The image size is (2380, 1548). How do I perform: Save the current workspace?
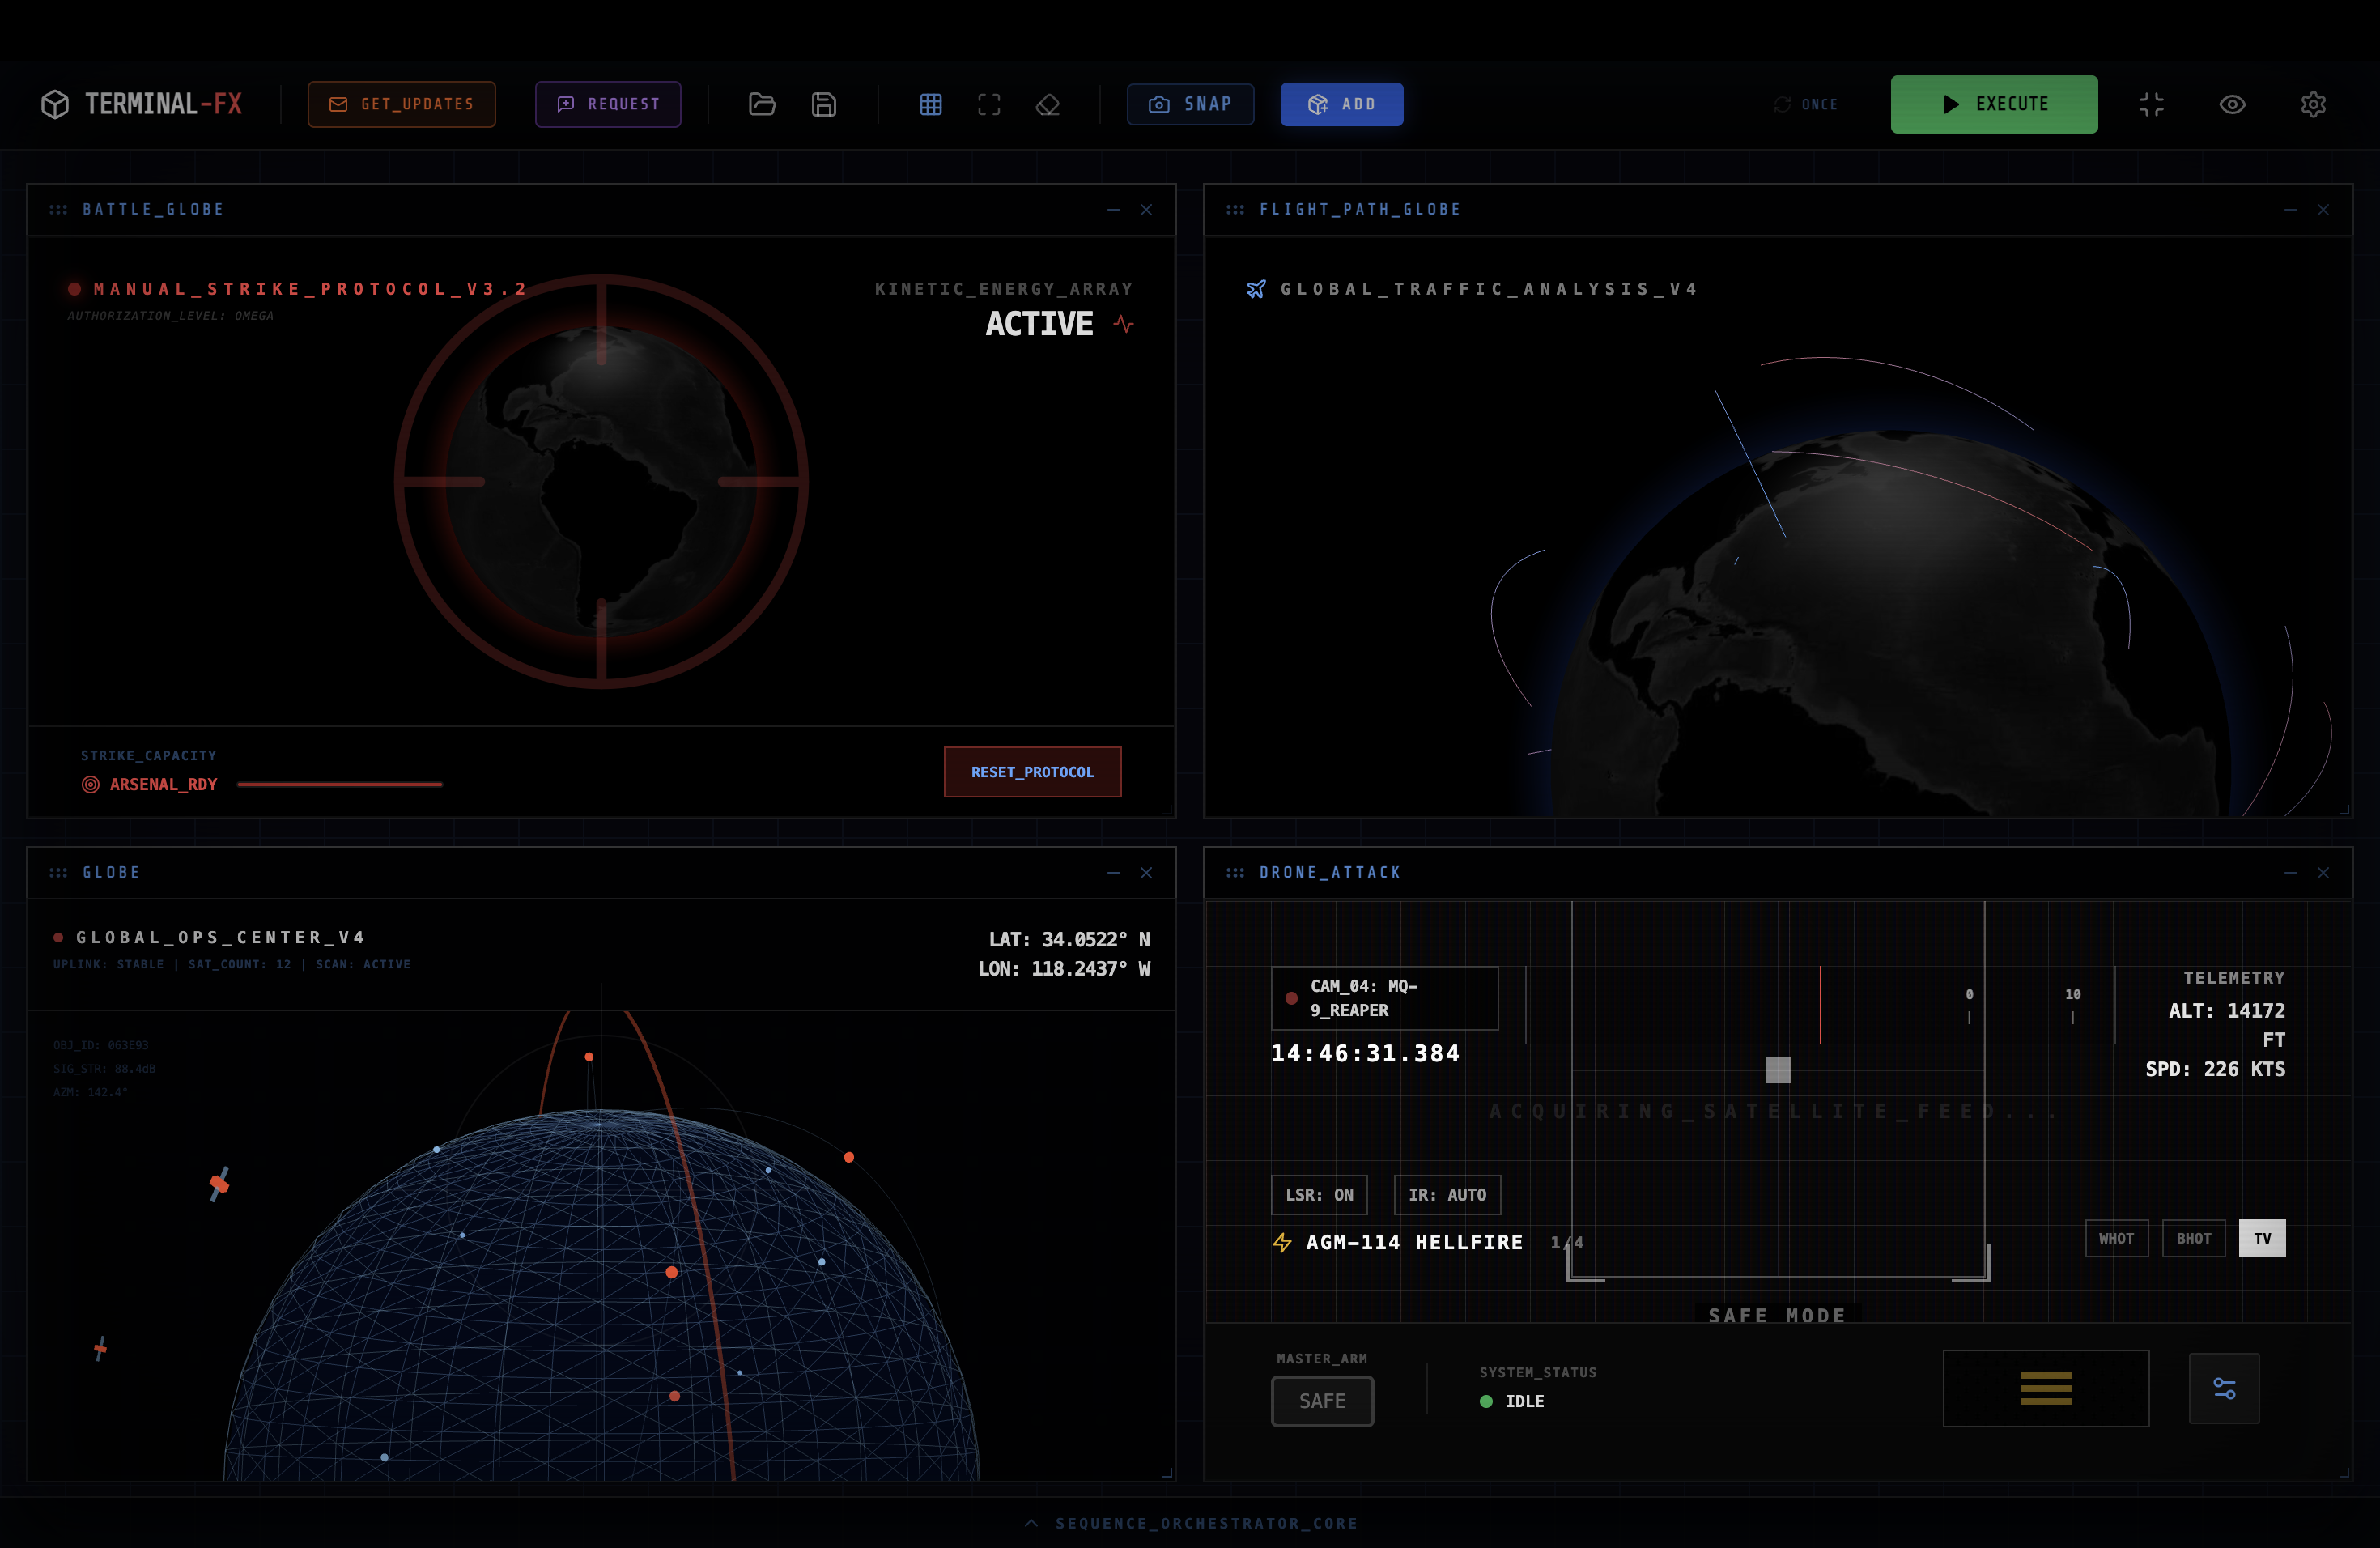823,104
